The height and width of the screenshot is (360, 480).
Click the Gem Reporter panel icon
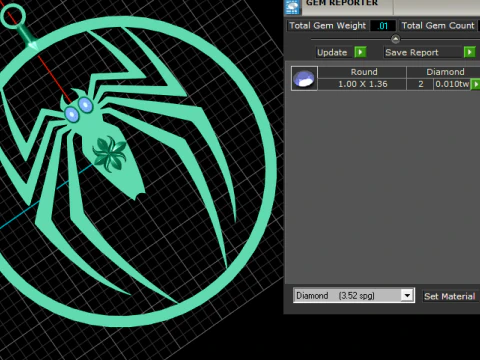(292, 7)
